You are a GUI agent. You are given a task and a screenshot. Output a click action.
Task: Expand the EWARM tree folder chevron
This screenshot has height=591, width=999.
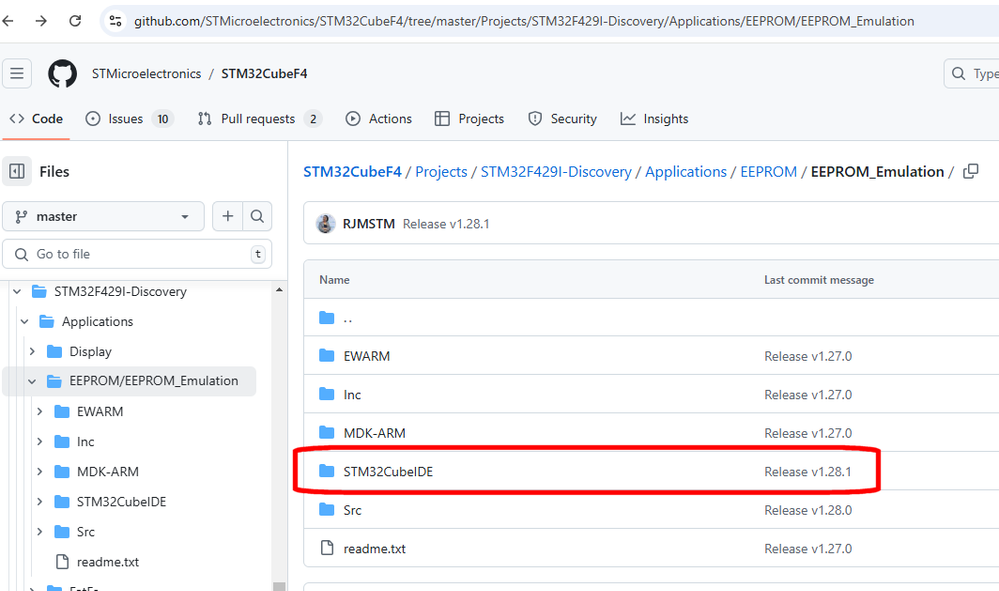[40, 412]
